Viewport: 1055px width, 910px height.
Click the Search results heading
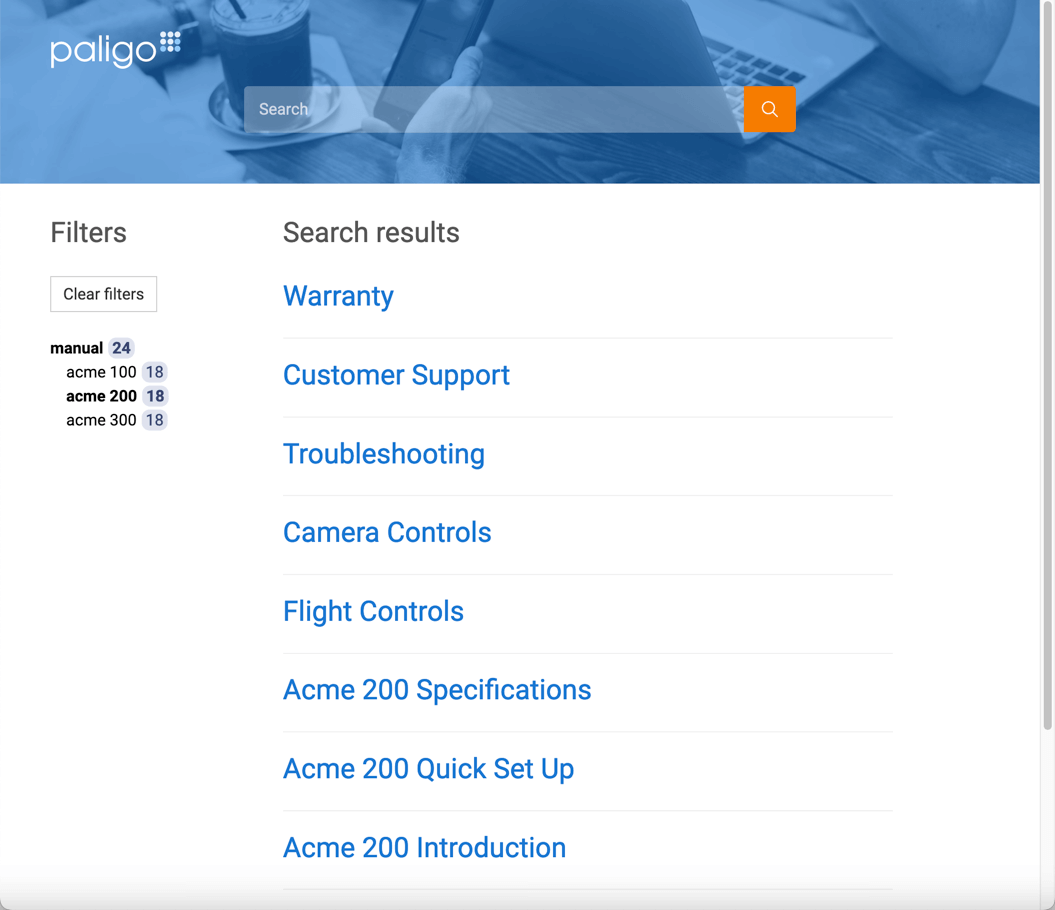coord(371,232)
